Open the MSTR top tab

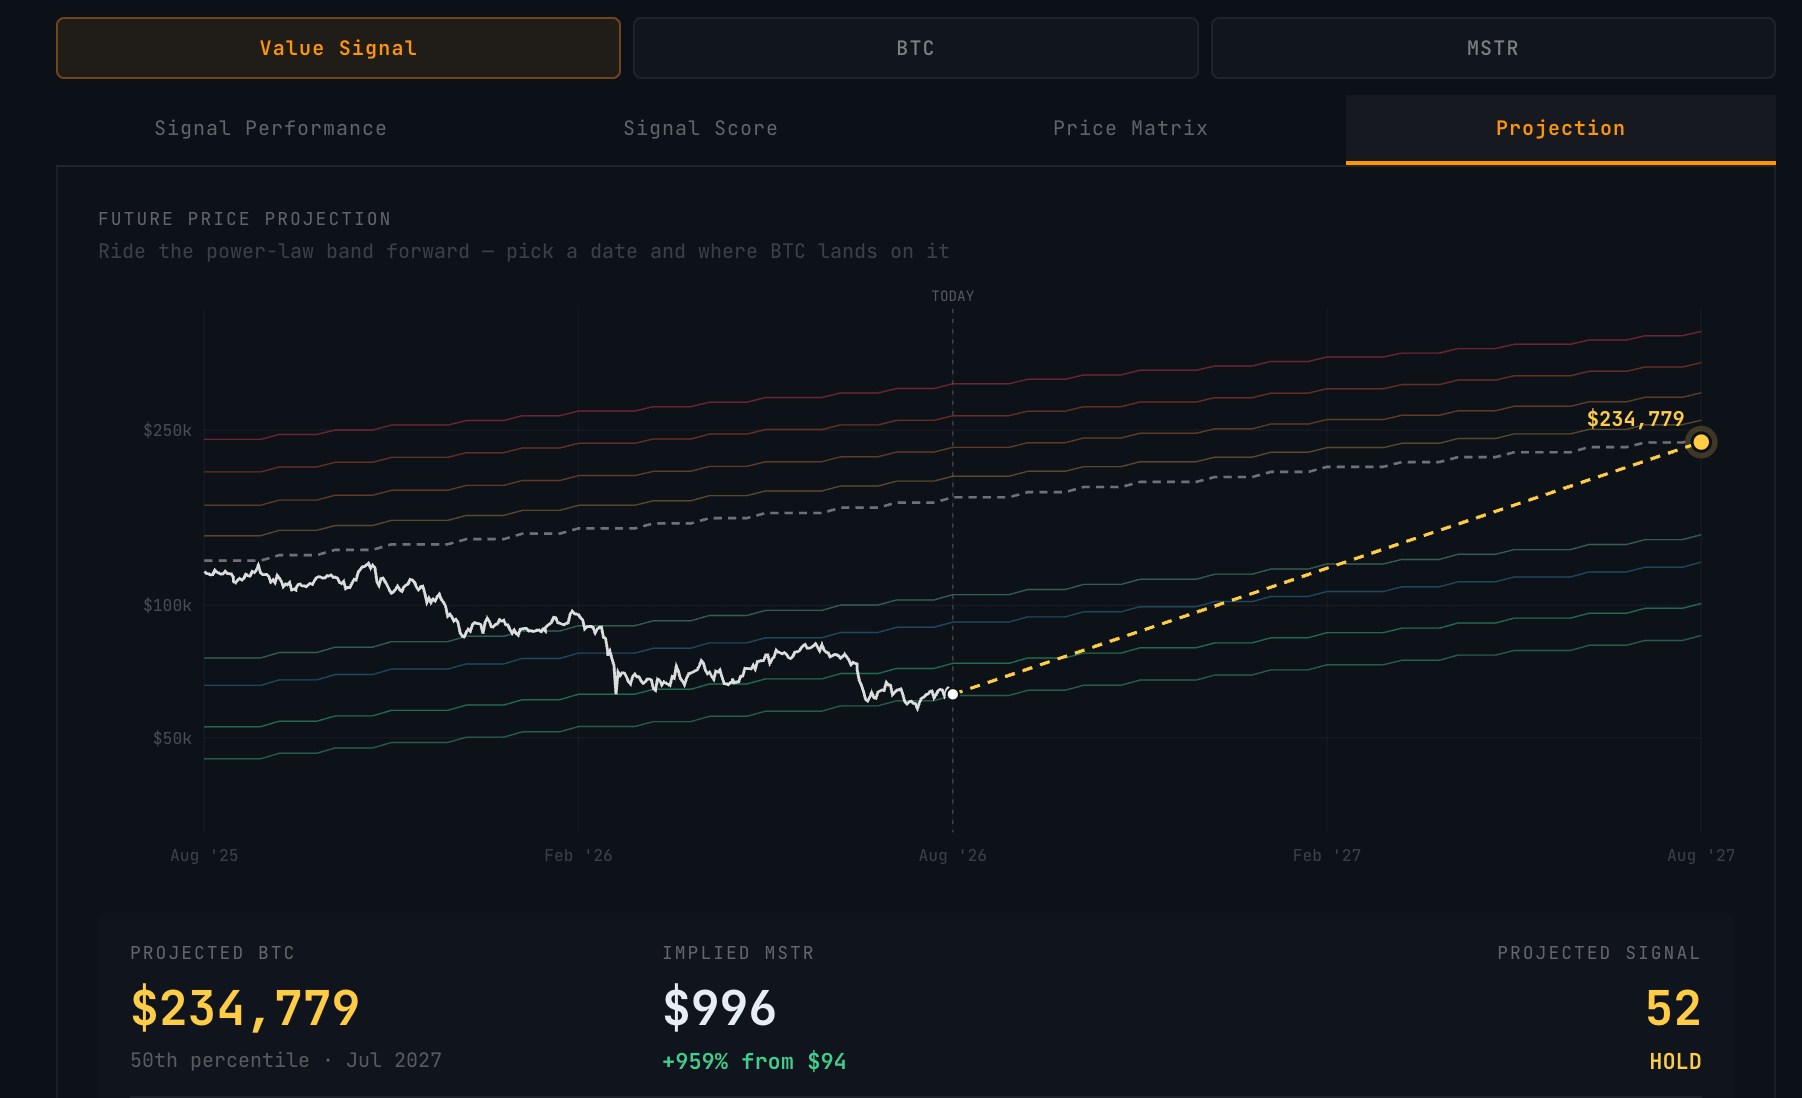pyautogui.click(x=1493, y=48)
